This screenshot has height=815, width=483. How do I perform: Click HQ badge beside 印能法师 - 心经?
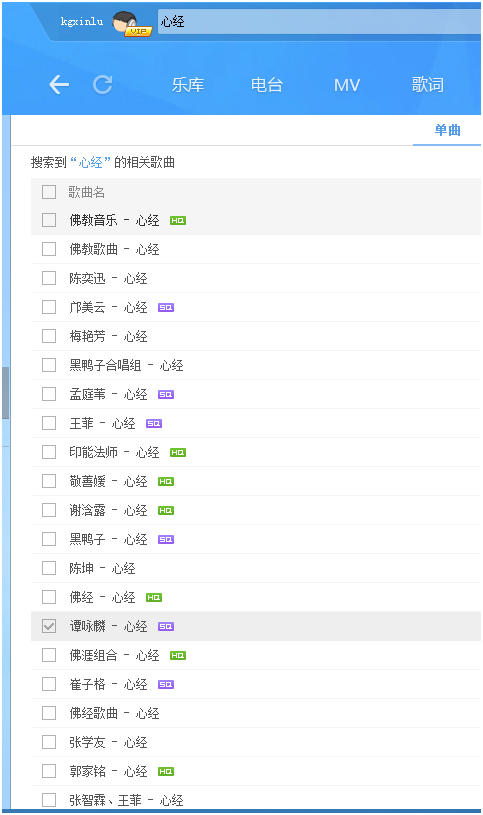pos(178,453)
